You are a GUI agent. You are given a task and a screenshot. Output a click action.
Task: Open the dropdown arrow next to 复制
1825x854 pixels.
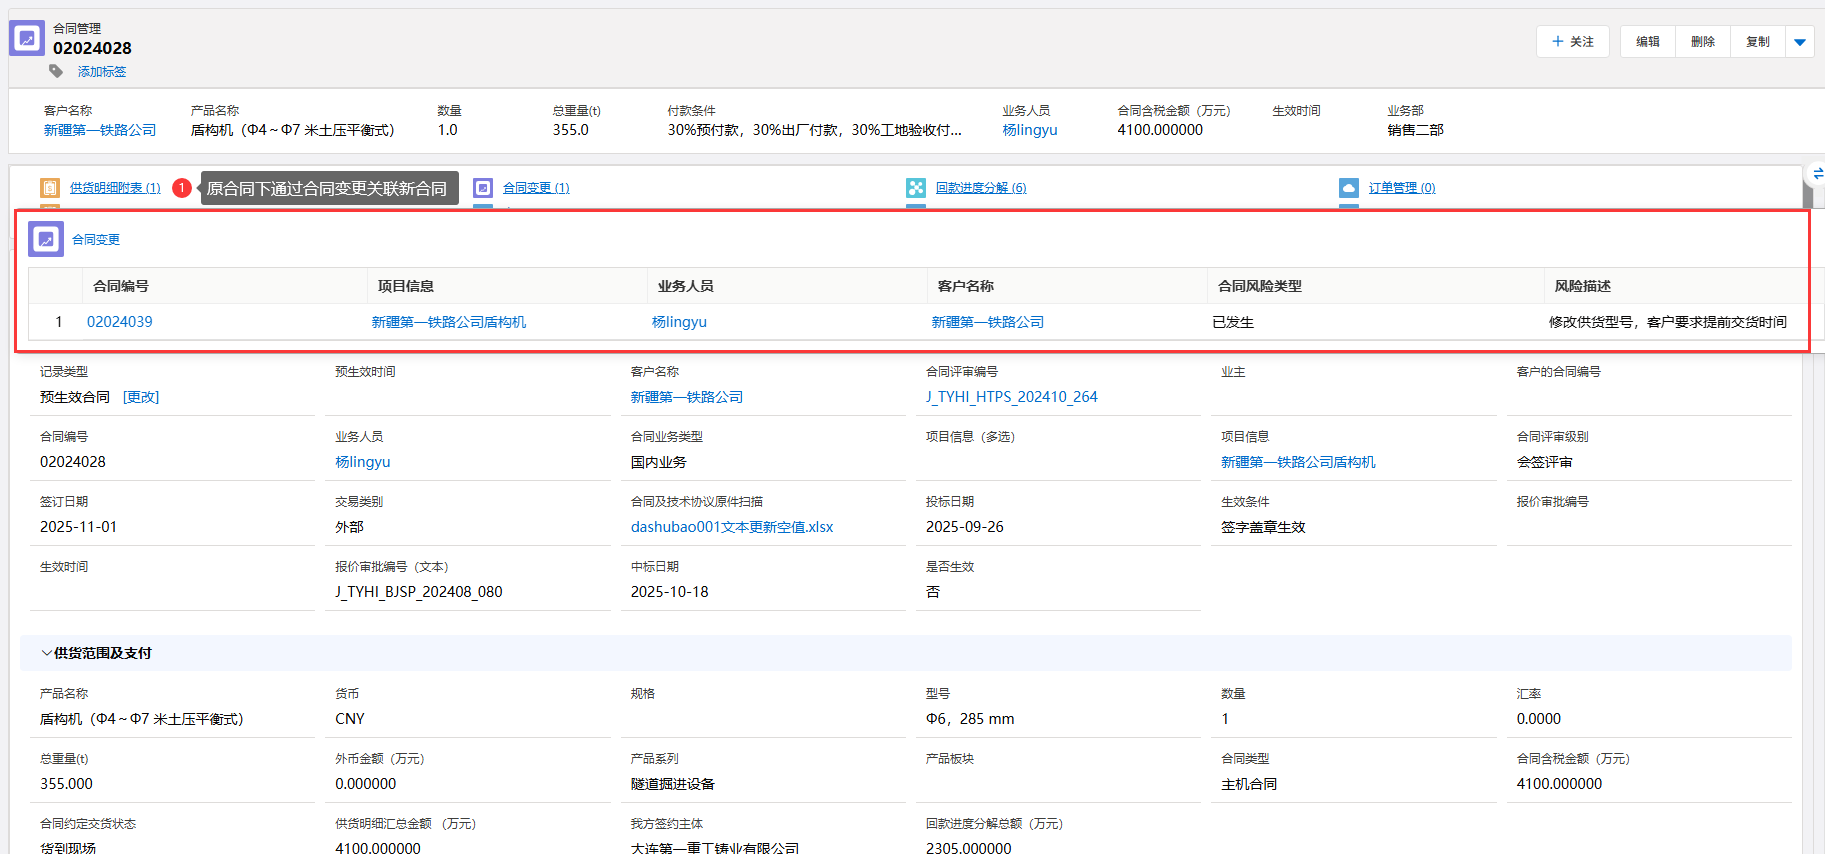click(x=1800, y=42)
